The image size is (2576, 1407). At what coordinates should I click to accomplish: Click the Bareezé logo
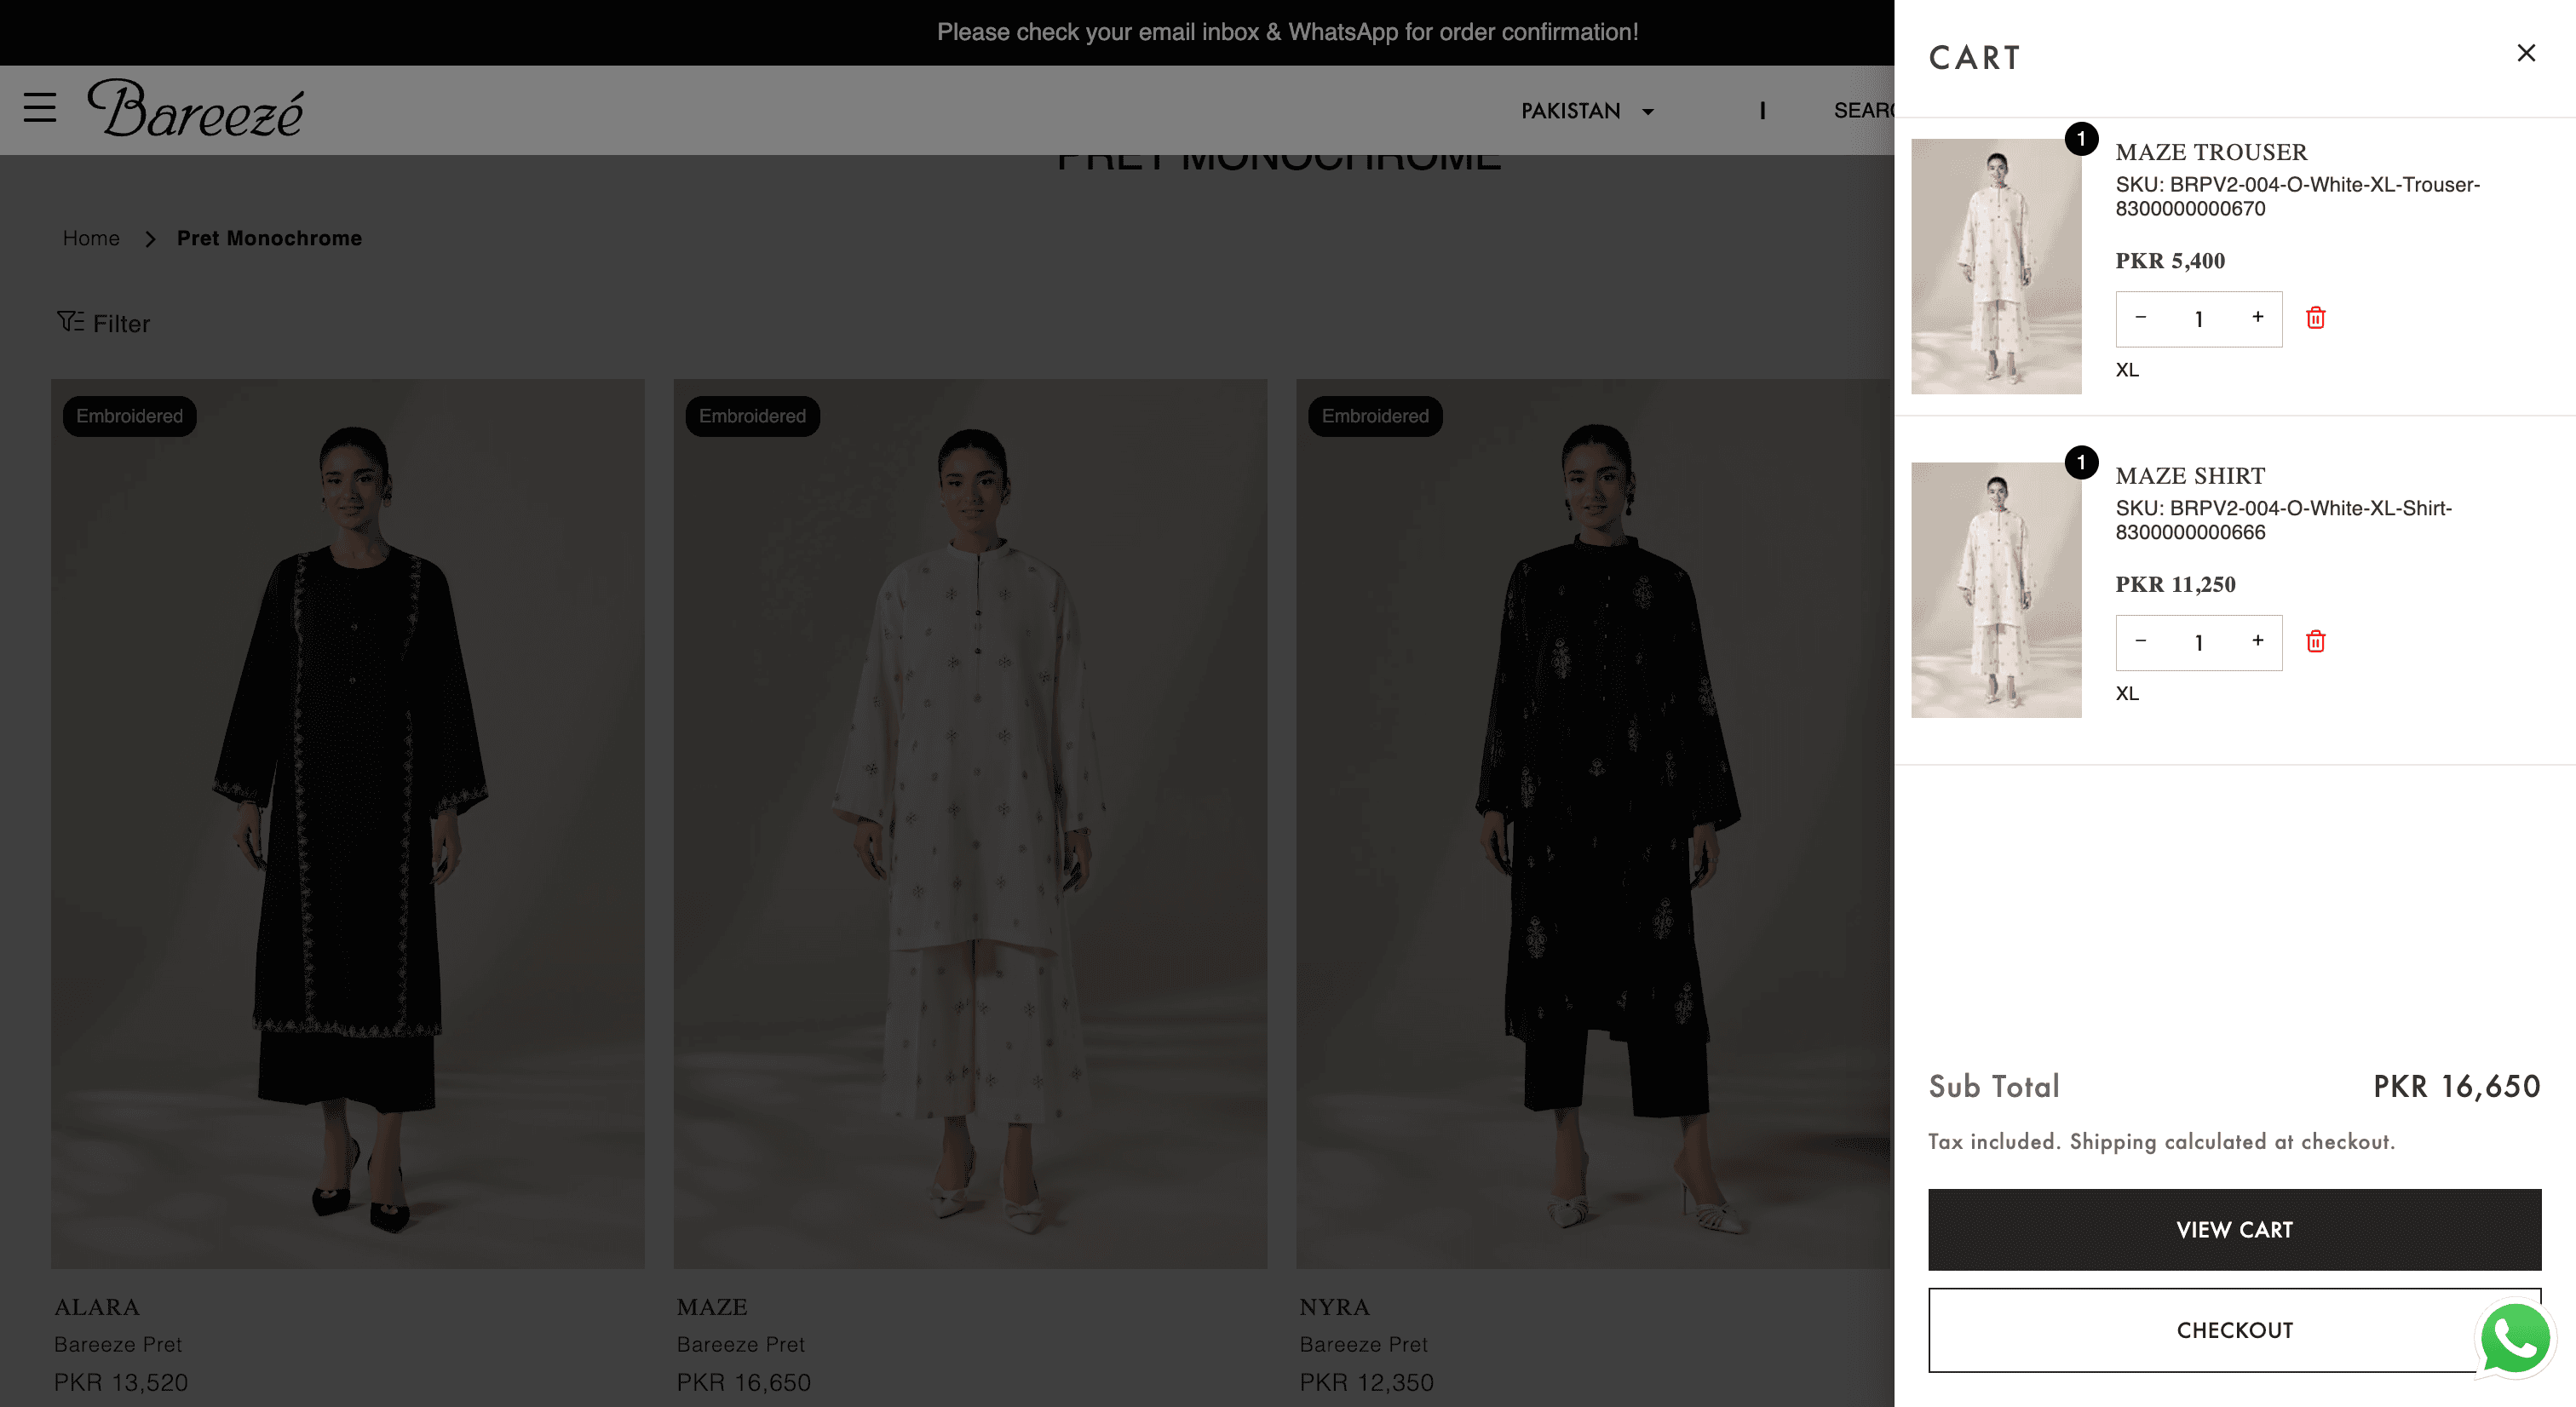[x=195, y=108]
